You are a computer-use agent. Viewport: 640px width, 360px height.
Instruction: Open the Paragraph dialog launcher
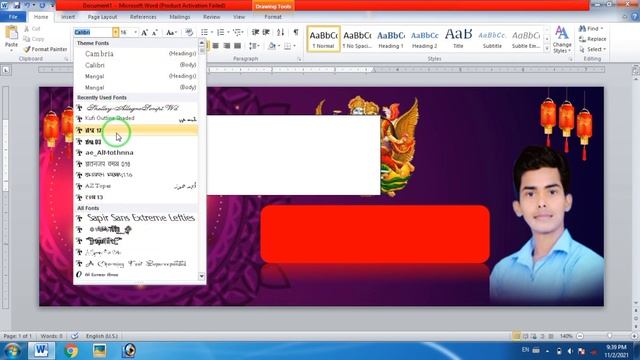299,59
